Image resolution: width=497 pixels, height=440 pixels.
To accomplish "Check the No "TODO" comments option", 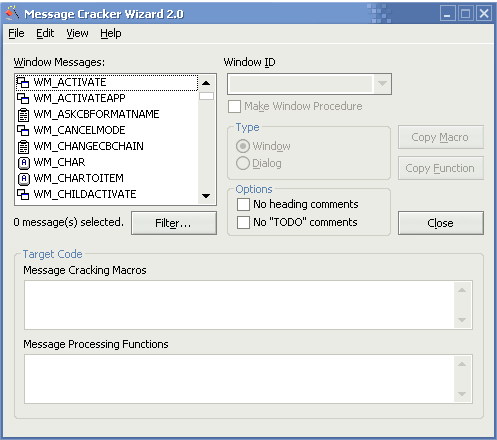I will [243, 222].
